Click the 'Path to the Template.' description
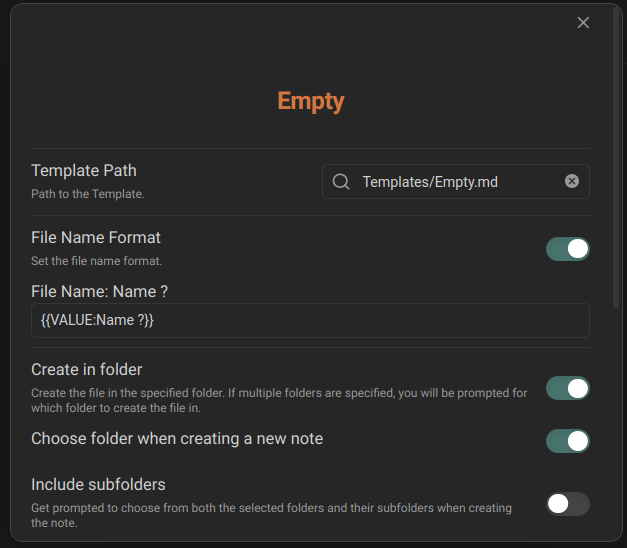This screenshot has height=548, width=627. [x=88, y=194]
